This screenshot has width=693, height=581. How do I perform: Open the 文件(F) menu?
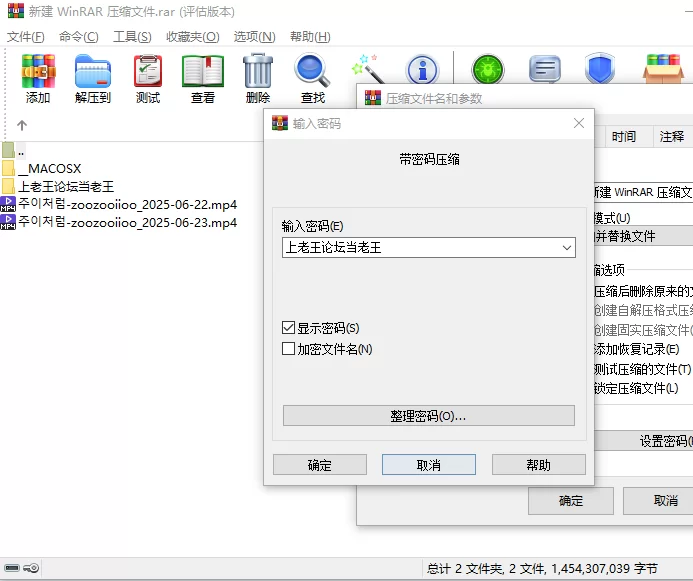(x=26, y=37)
